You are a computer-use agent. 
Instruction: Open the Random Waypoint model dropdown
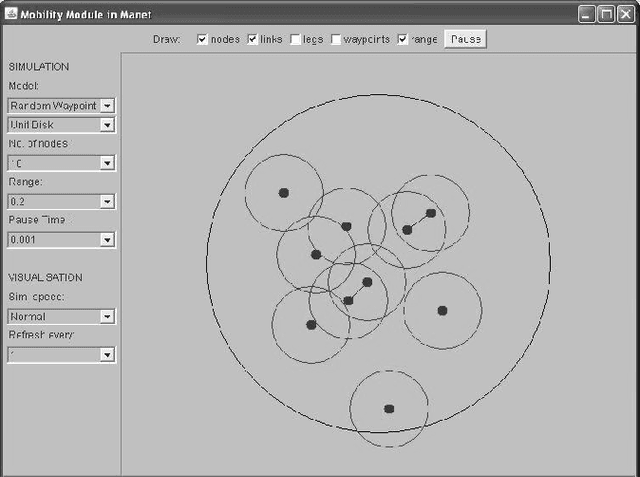click(108, 105)
